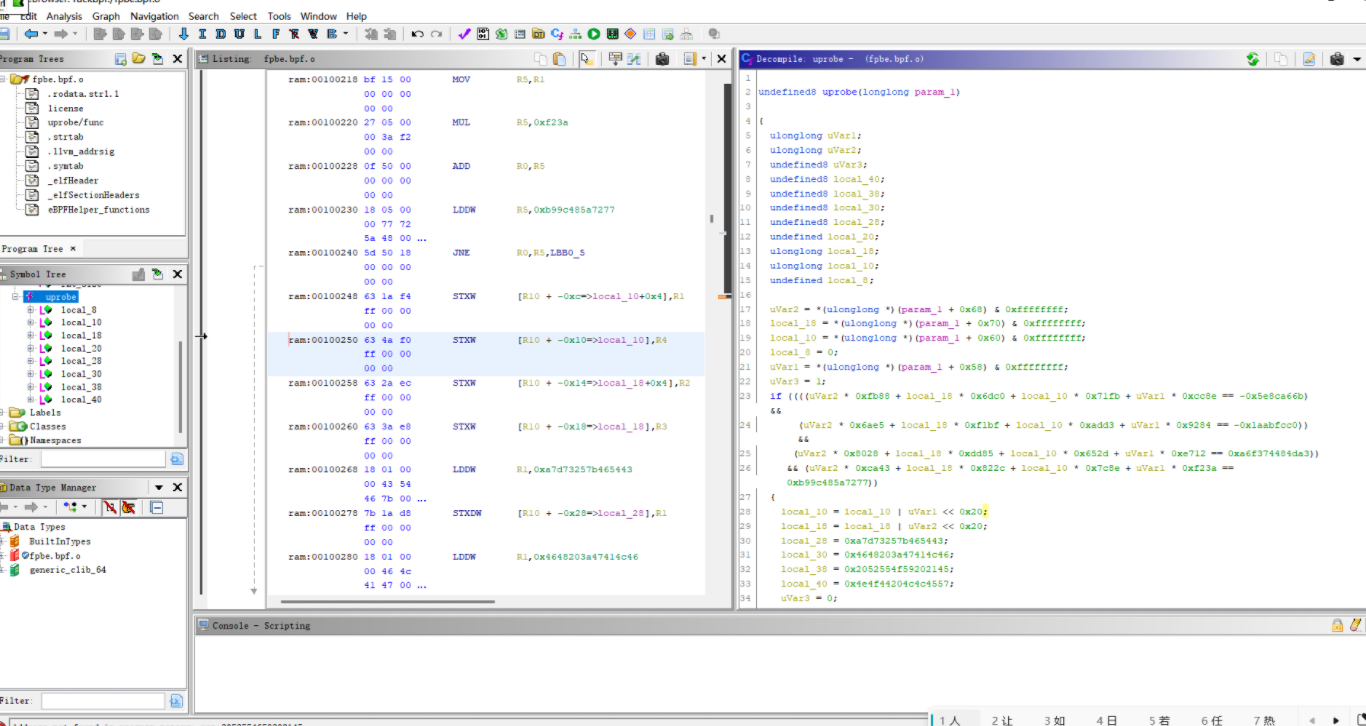Expand local_40 in the Symbol Tree
The image size is (1366, 726).
point(30,399)
